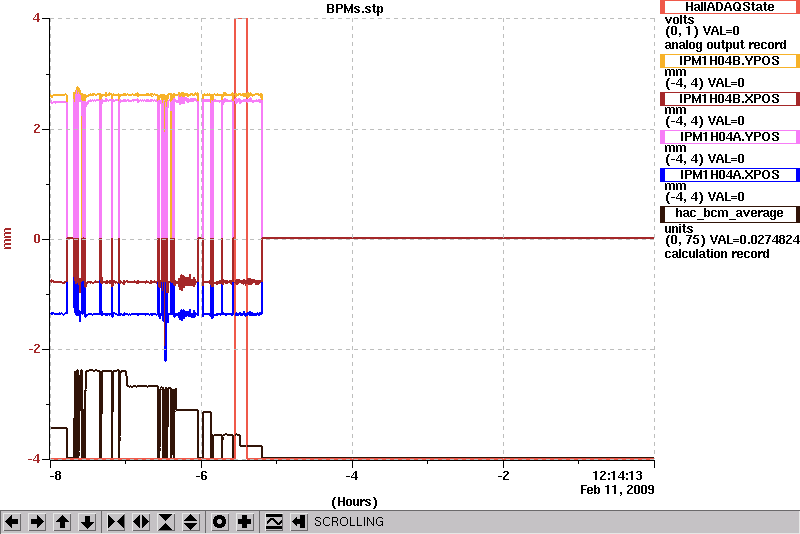Viewport: 800px width, 534px height.
Task: Click the flat red trace at -3 hours
Action: pyautogui.click(x=428, y=238)
